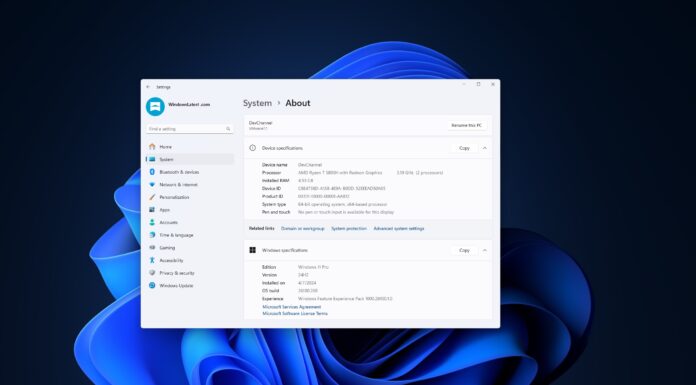Open the Microsoft Software License Terms link
The width and height of the screenshot is (696, 385).
[x=295, y=314]
